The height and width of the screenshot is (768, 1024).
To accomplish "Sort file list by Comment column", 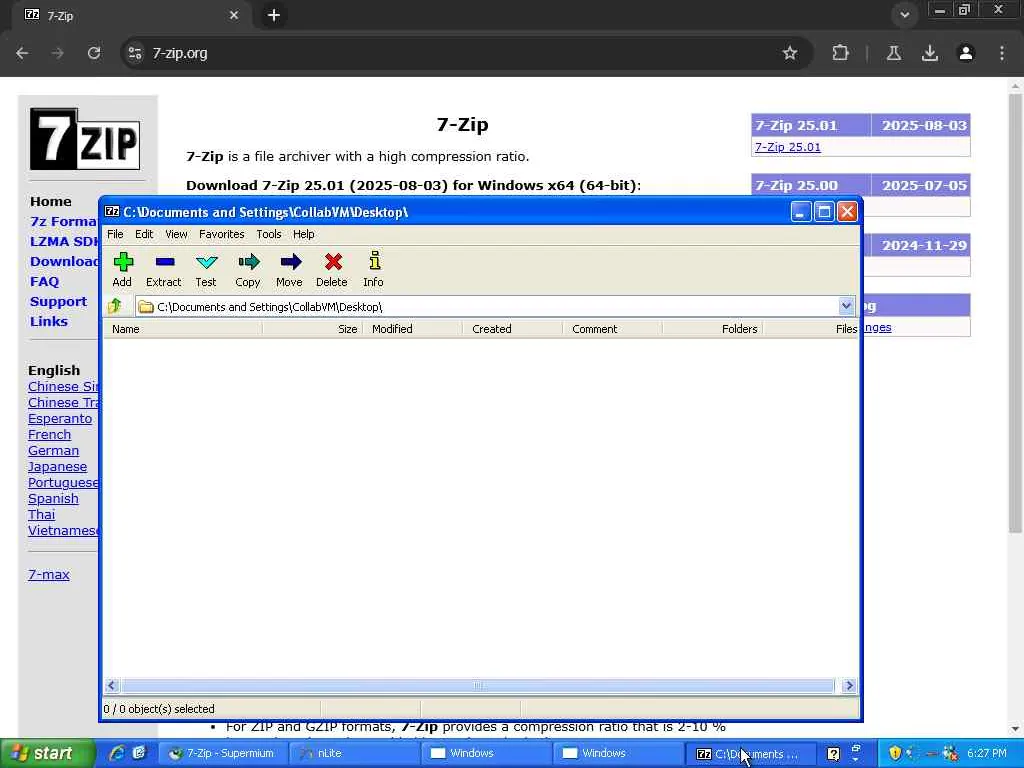I will [x=613, y=328].
